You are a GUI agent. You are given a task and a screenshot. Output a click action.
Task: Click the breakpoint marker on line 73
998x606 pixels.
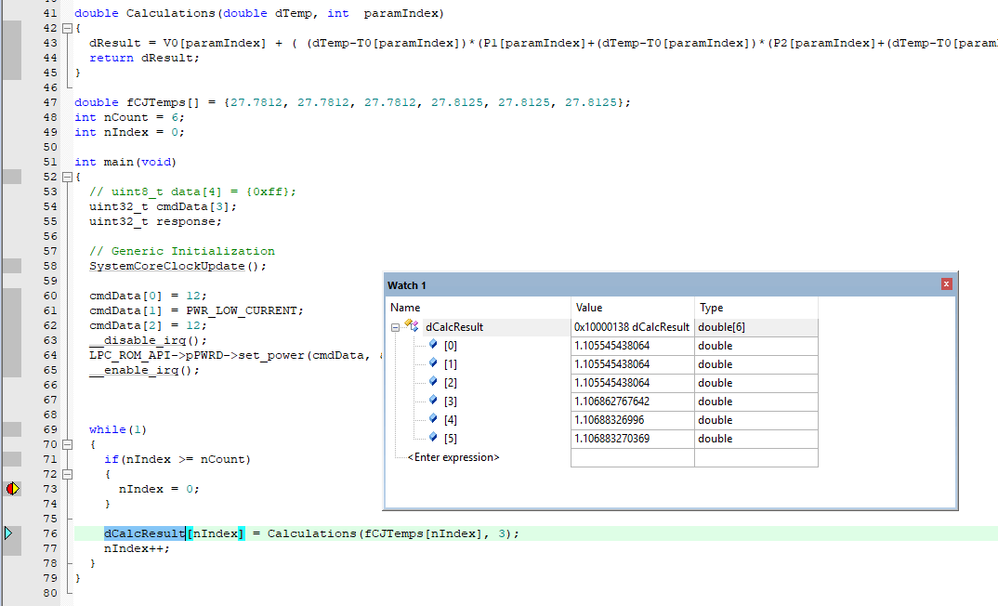[x=13, y=489]
